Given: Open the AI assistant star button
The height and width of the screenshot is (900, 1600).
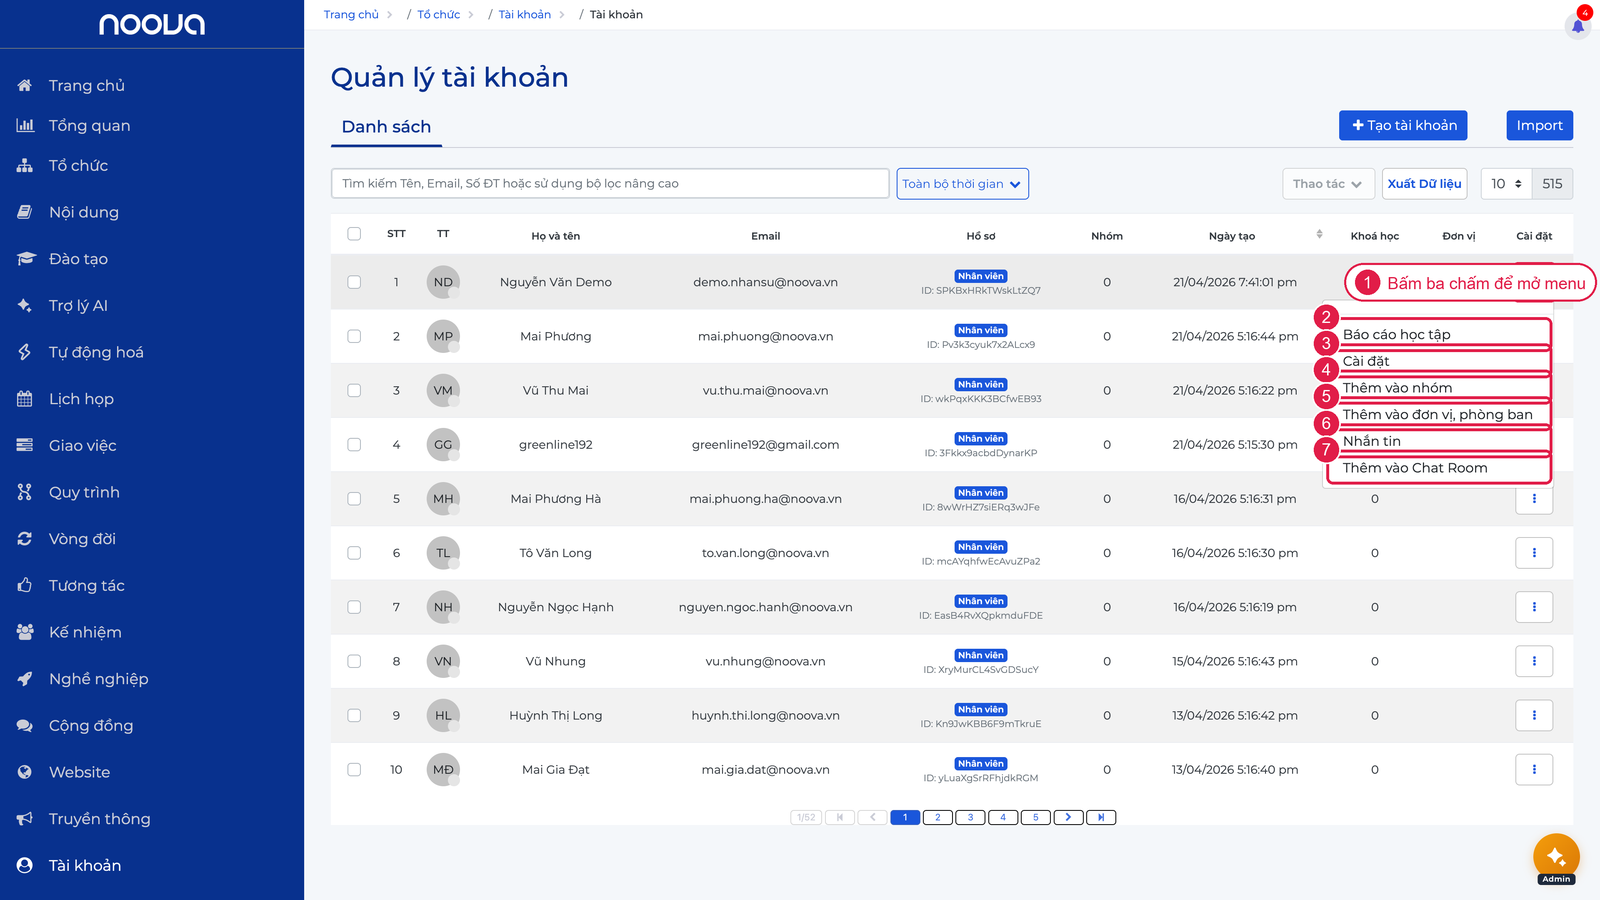Looking at the screenshot, I should click(x=1556, y=856).
